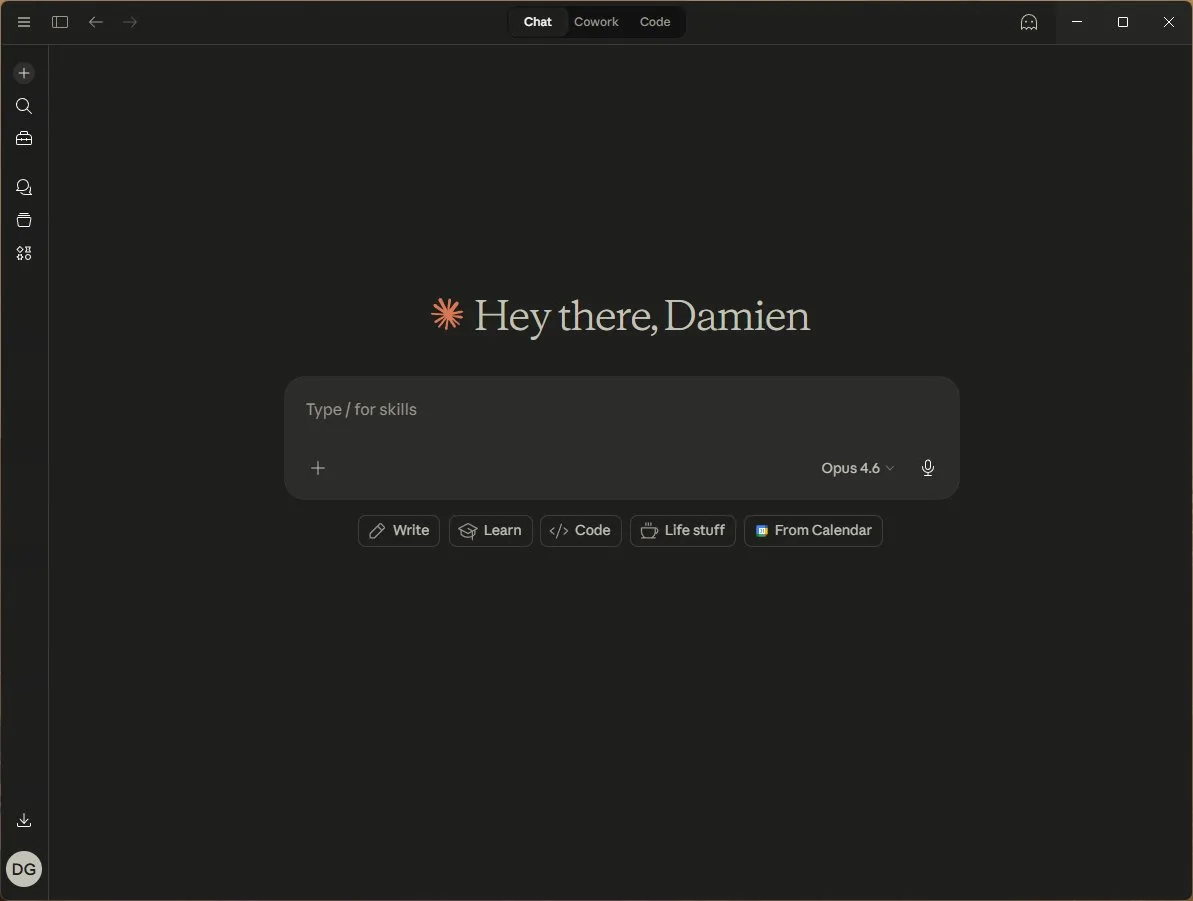
Task: Minimize the application window
Action: pos(1077,22)
